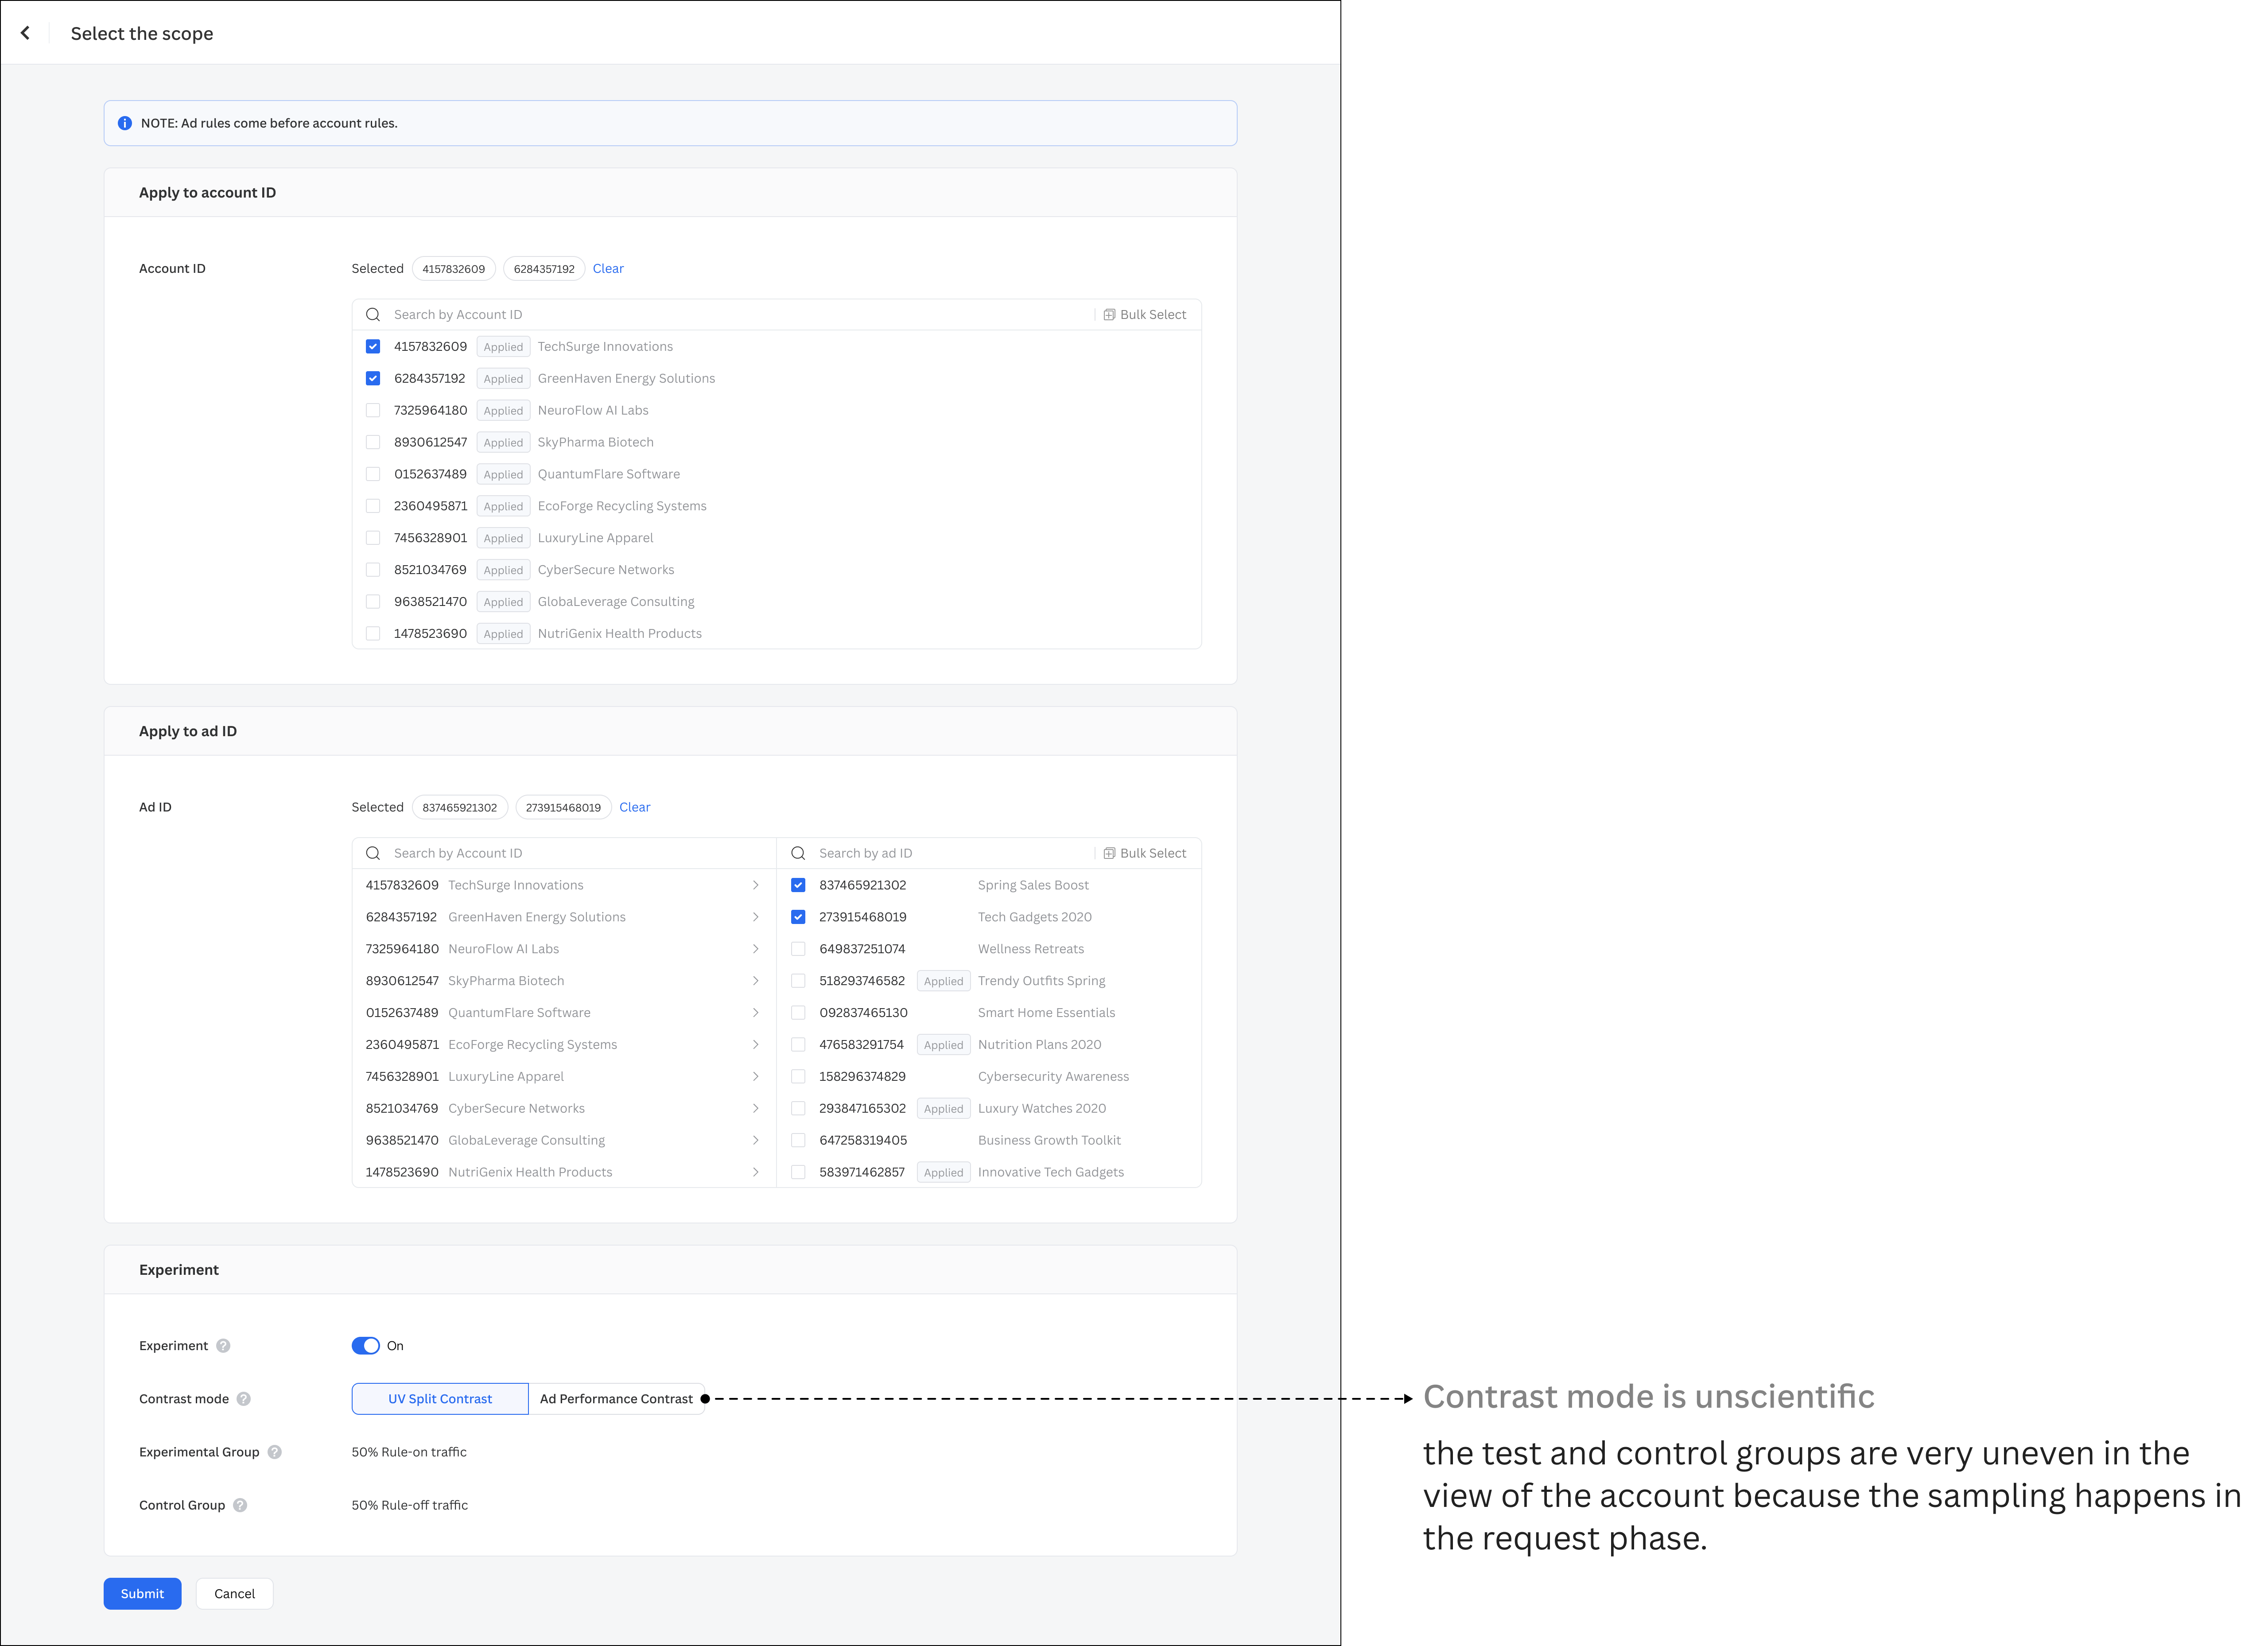Uncheck ad 837465921302 Spring Sales Boost

click(798, 885)
